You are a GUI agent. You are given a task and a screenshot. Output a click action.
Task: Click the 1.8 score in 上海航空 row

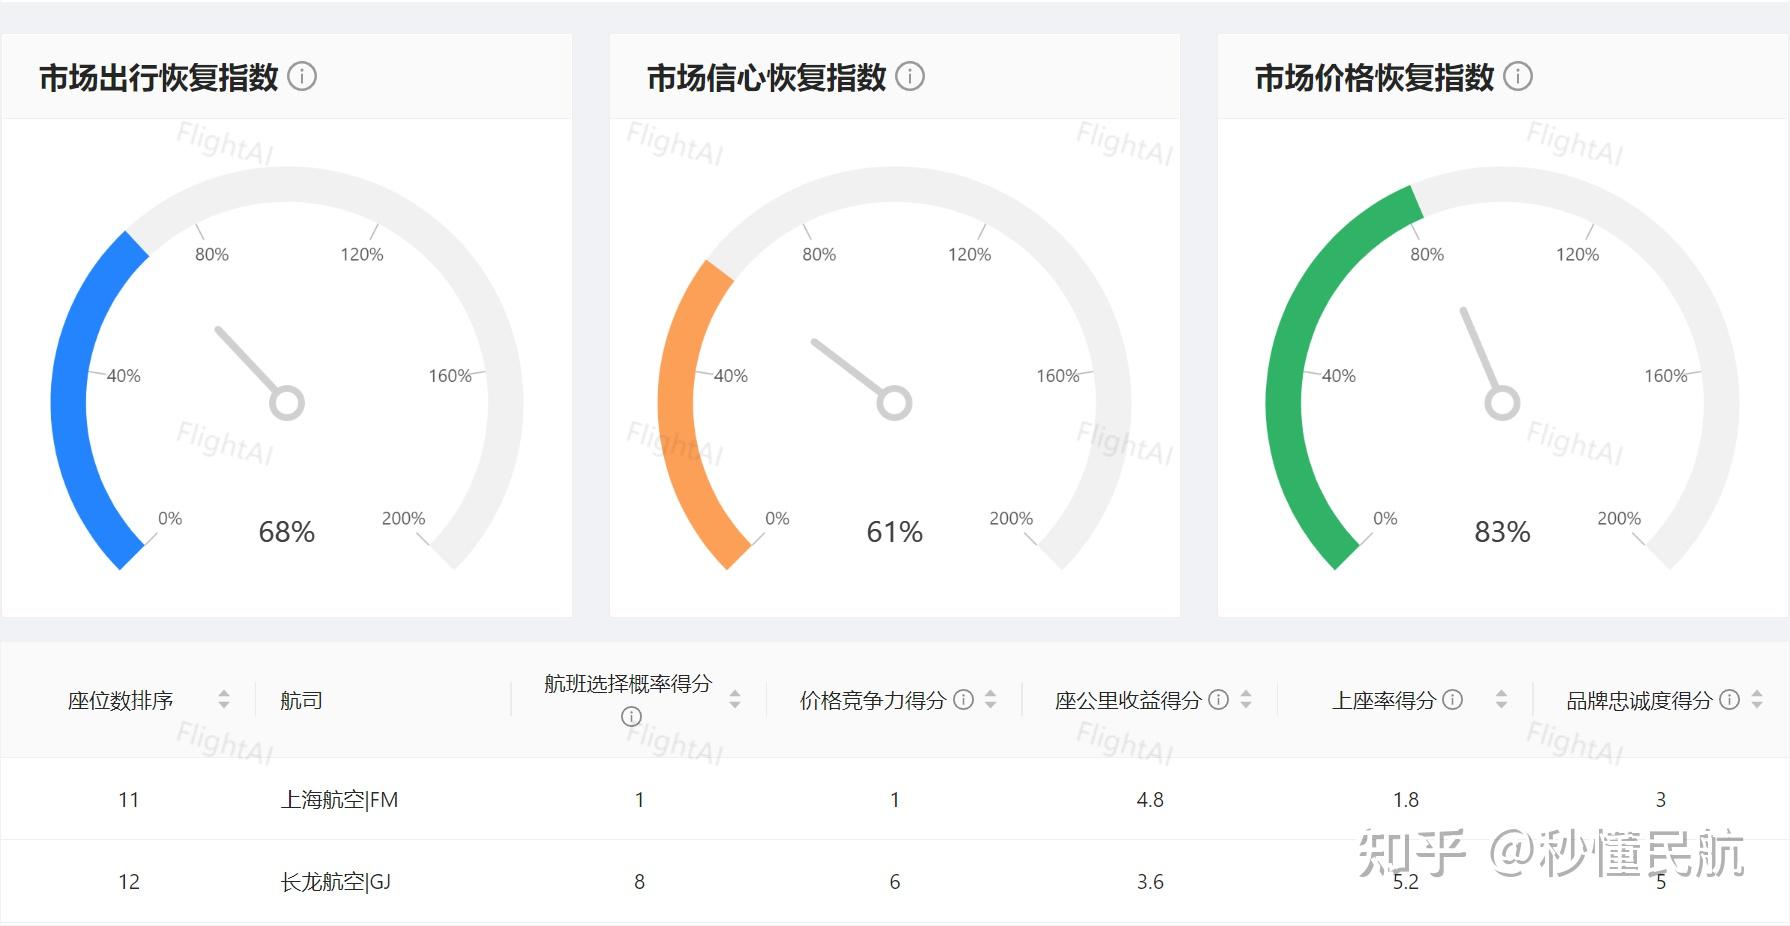coord(1406,800)
